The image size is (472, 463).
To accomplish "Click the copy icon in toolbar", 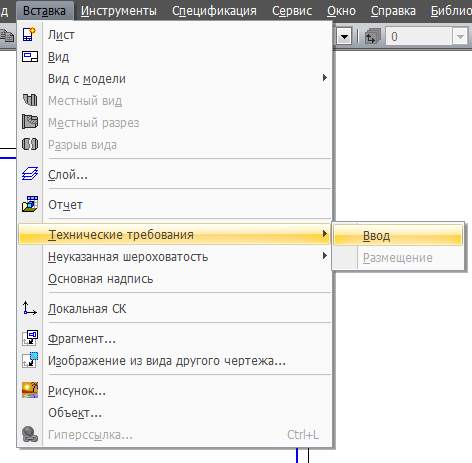I will (7, 36).
